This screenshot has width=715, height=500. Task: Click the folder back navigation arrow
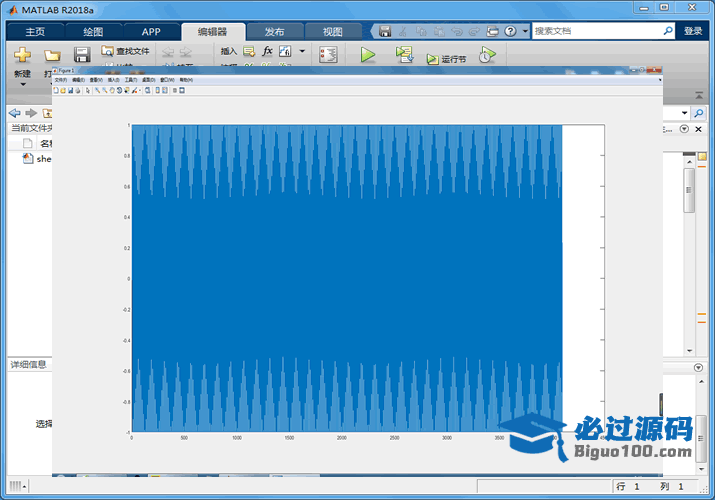click(x=15, y=113)
